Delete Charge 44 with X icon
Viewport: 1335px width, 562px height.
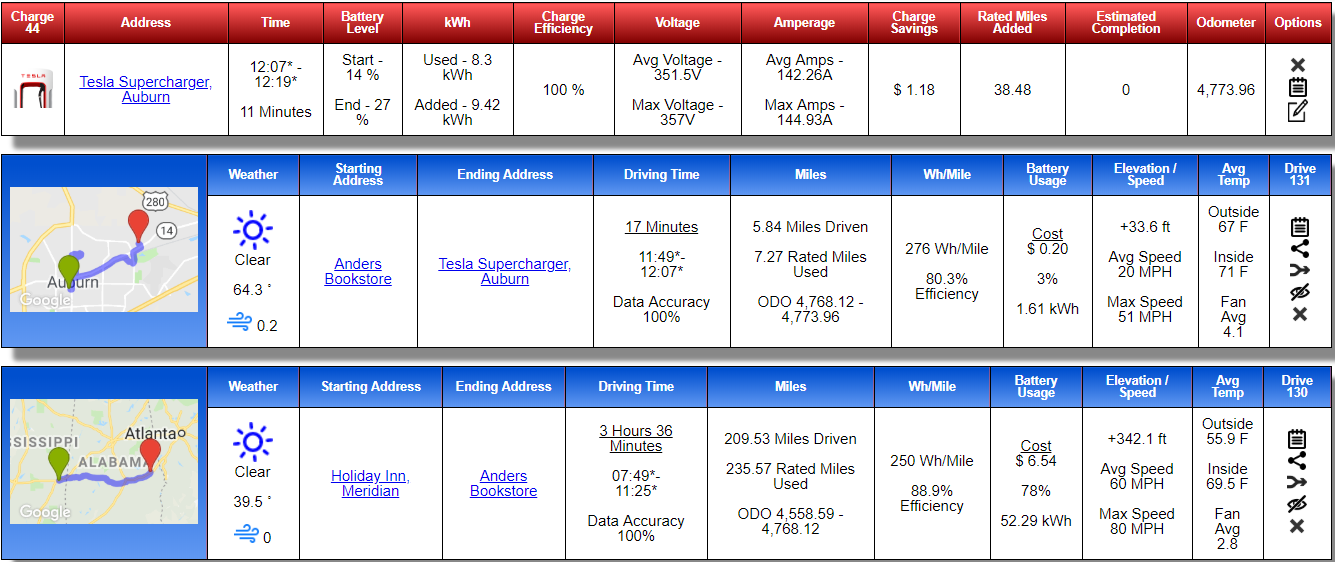(x=1297, y=64)
